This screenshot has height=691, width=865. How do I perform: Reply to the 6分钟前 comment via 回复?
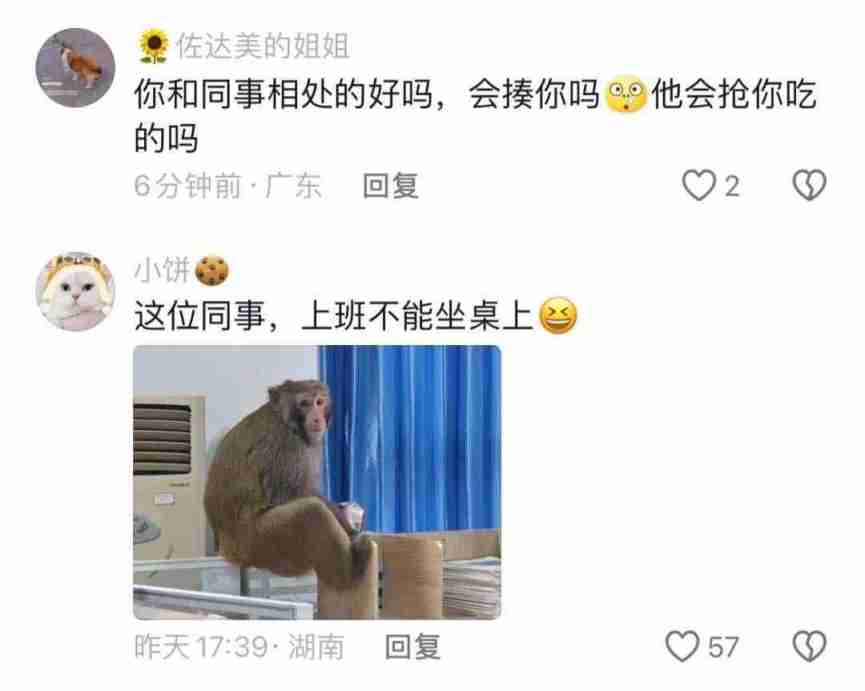click(x=391, y=186)
